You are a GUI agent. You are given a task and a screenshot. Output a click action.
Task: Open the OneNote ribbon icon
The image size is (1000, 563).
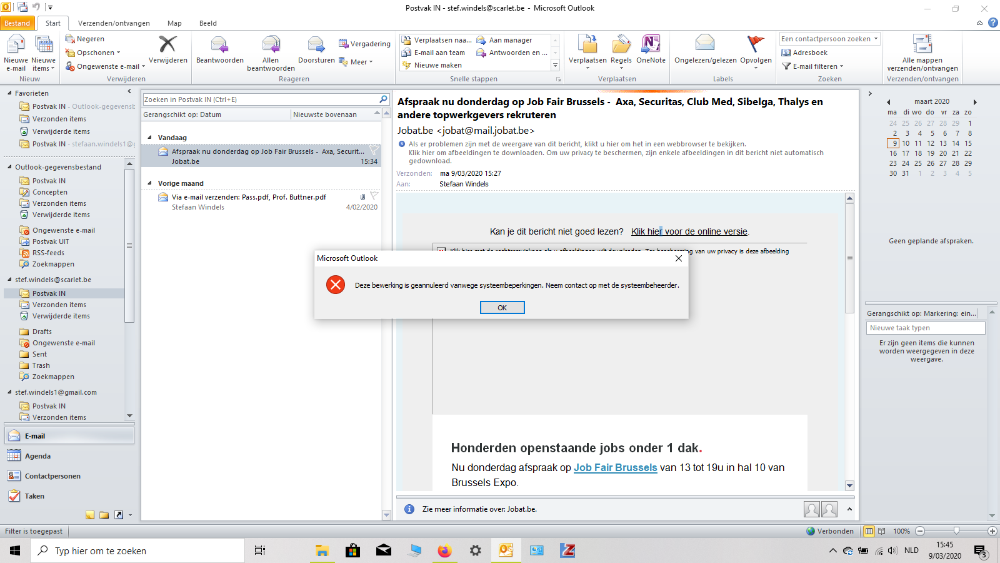point(651,48)
